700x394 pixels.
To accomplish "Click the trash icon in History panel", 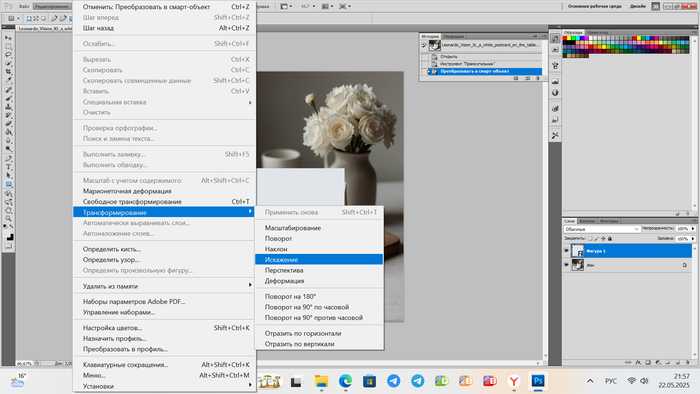I will click(538, 78).
